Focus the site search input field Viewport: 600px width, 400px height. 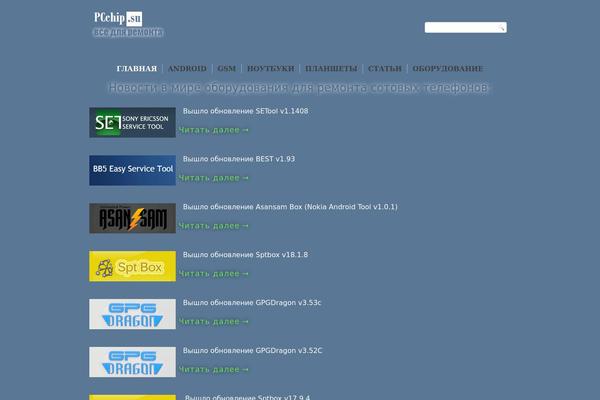click(465, 27)
